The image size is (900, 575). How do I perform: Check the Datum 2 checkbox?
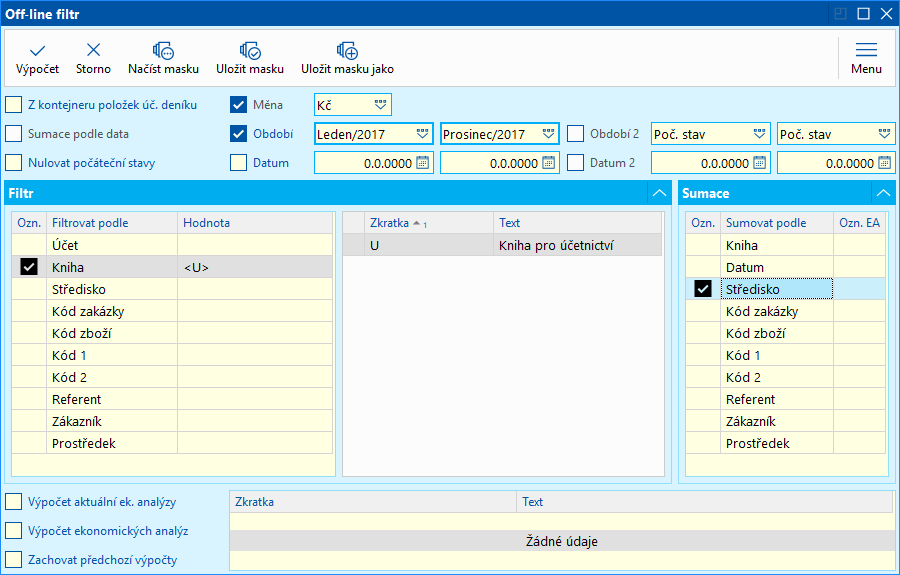pyautogui.click(x=575, y=163)
